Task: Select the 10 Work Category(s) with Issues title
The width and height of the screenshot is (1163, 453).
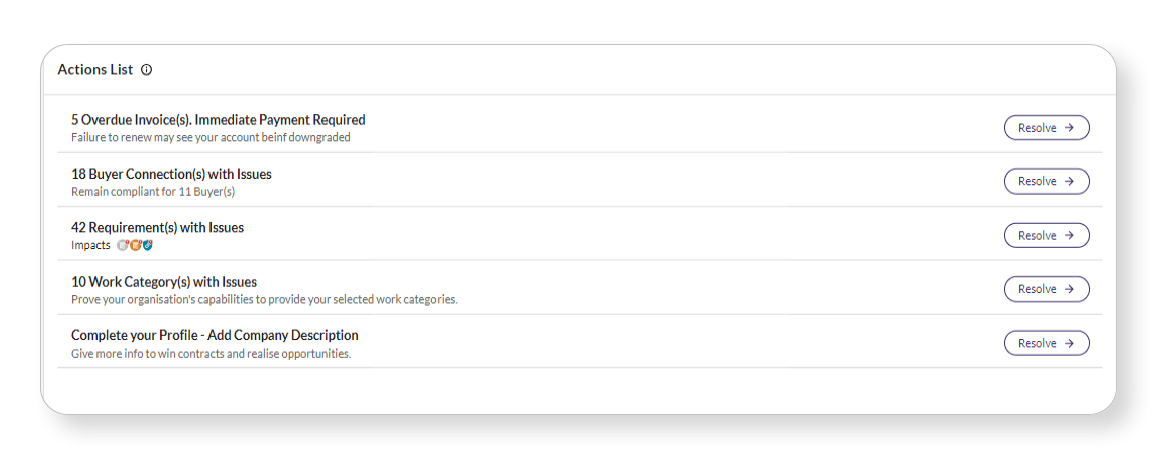Action: [x=164, y=282]
